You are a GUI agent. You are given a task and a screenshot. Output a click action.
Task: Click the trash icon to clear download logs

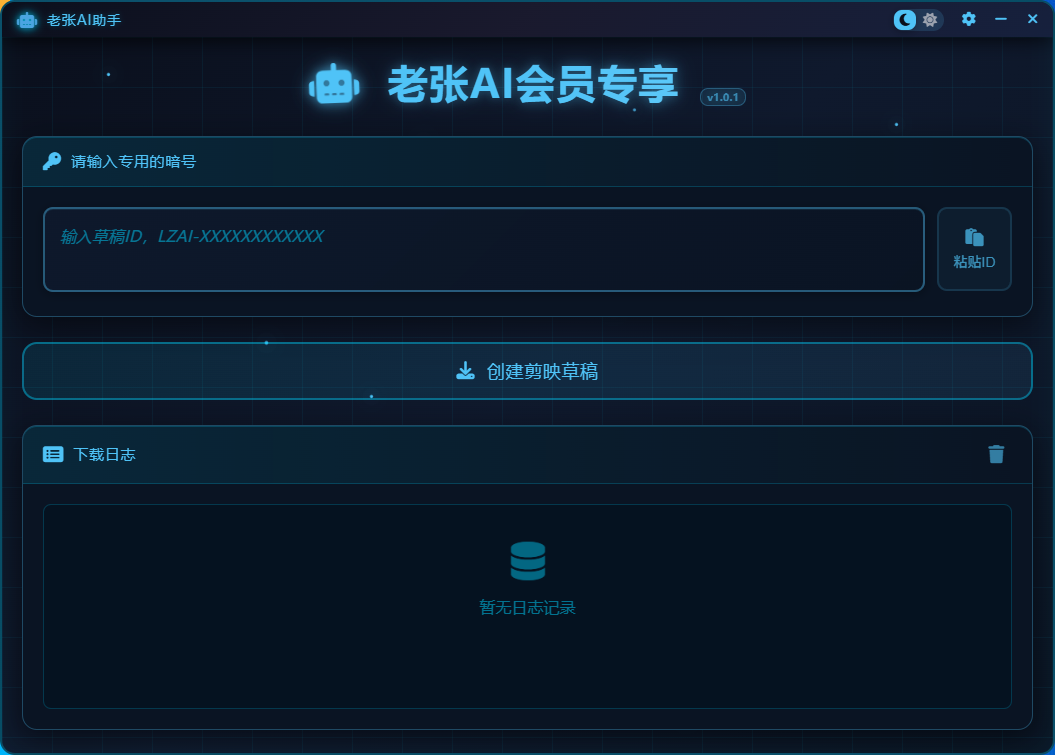(x=996, y=454)
